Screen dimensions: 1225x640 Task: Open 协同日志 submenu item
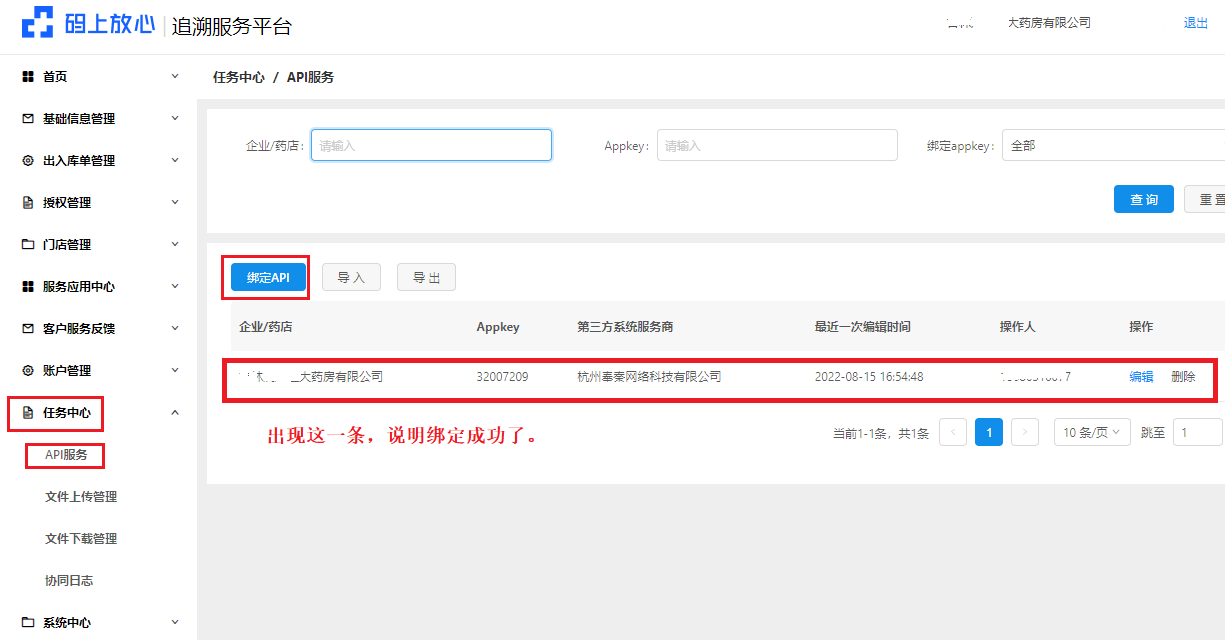pos(69,581)
